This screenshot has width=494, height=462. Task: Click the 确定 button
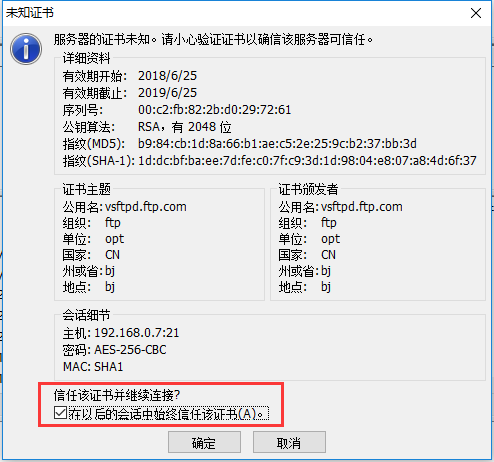[204, 442]
